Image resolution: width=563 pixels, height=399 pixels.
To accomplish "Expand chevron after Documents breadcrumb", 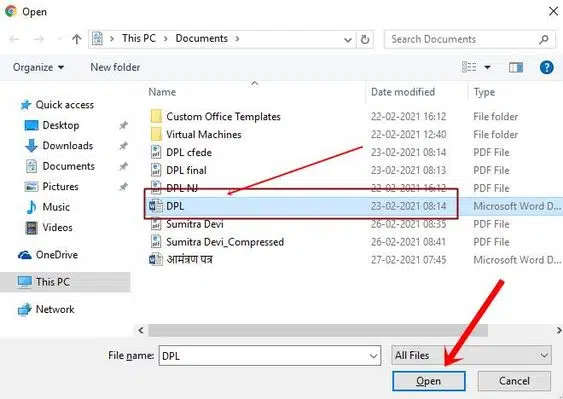I will click(x=237, y=39).
